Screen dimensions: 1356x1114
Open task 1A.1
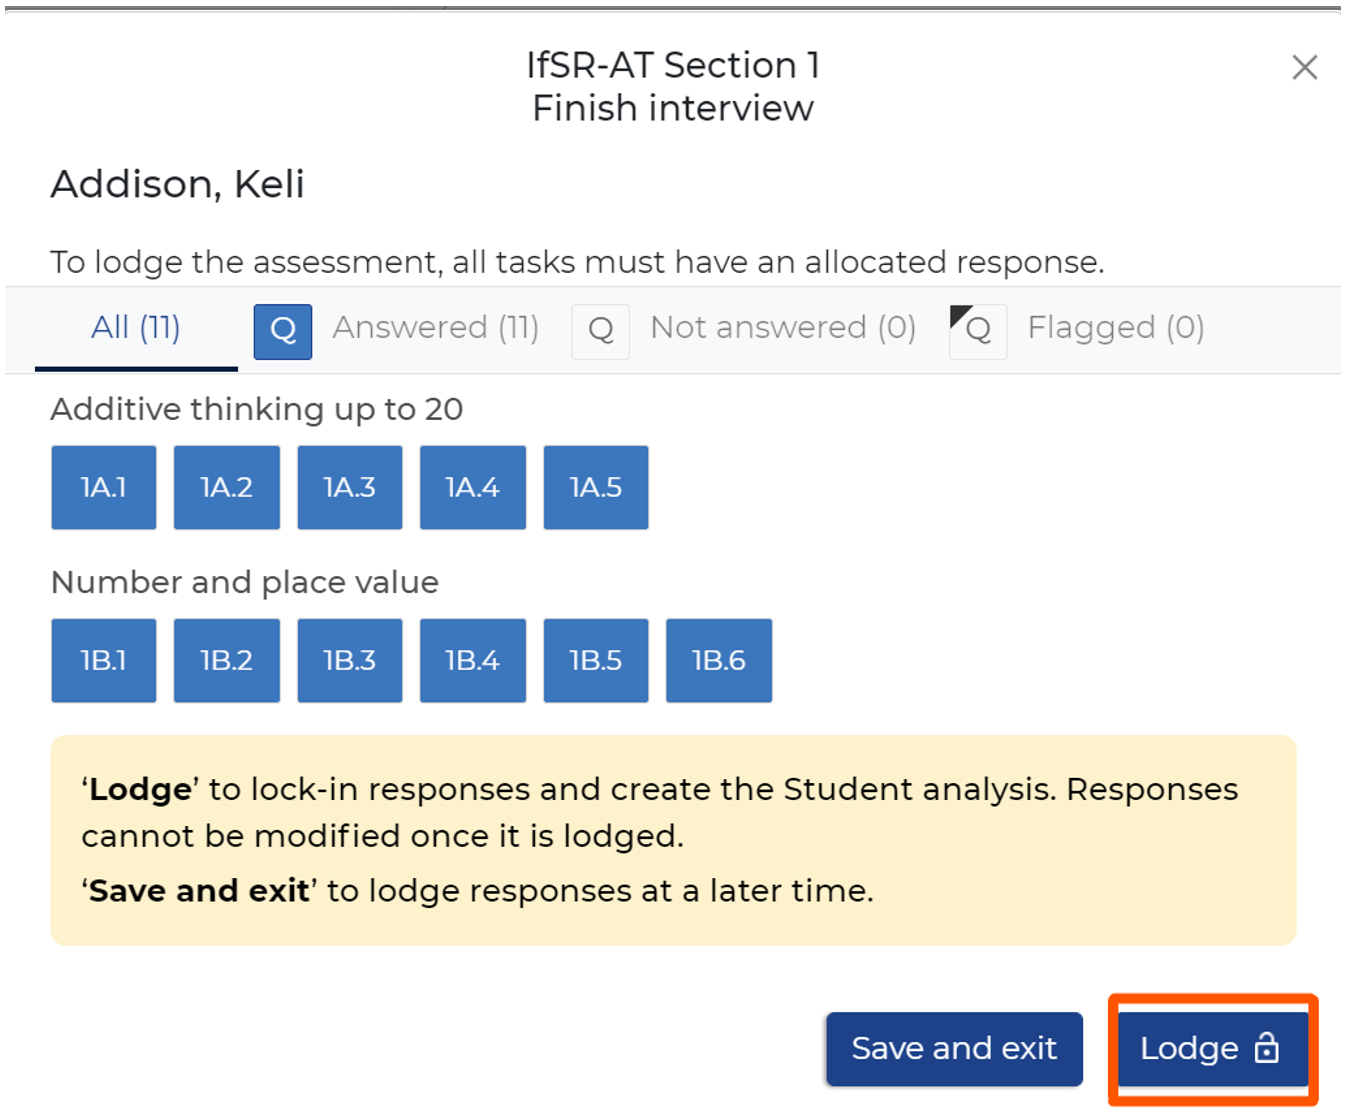click(104, 487)
